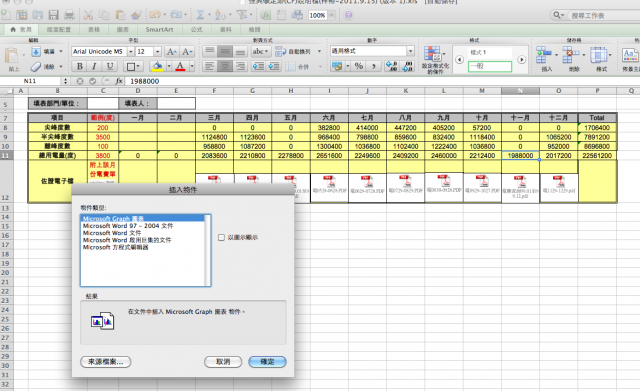Expand the borders dropdown arrow

tap(138, 66)
